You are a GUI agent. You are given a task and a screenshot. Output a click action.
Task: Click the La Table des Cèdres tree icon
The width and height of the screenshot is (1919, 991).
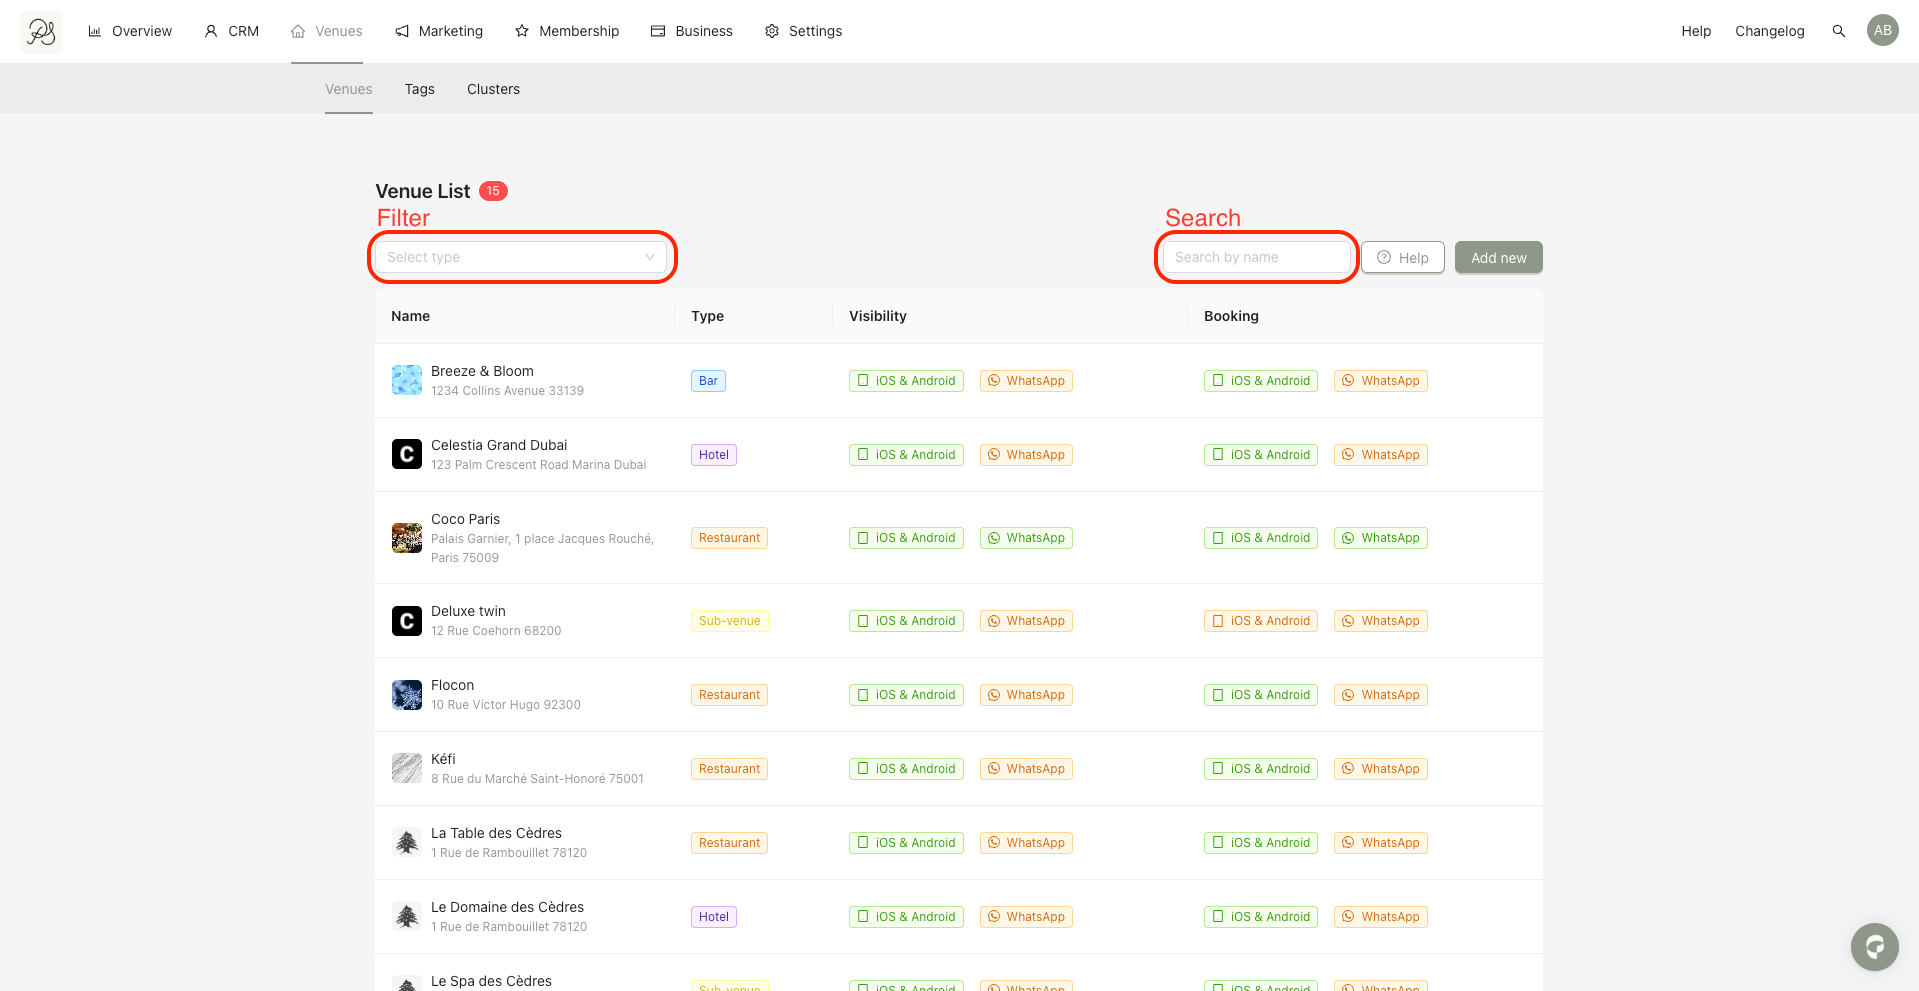[x=406, y=842]
